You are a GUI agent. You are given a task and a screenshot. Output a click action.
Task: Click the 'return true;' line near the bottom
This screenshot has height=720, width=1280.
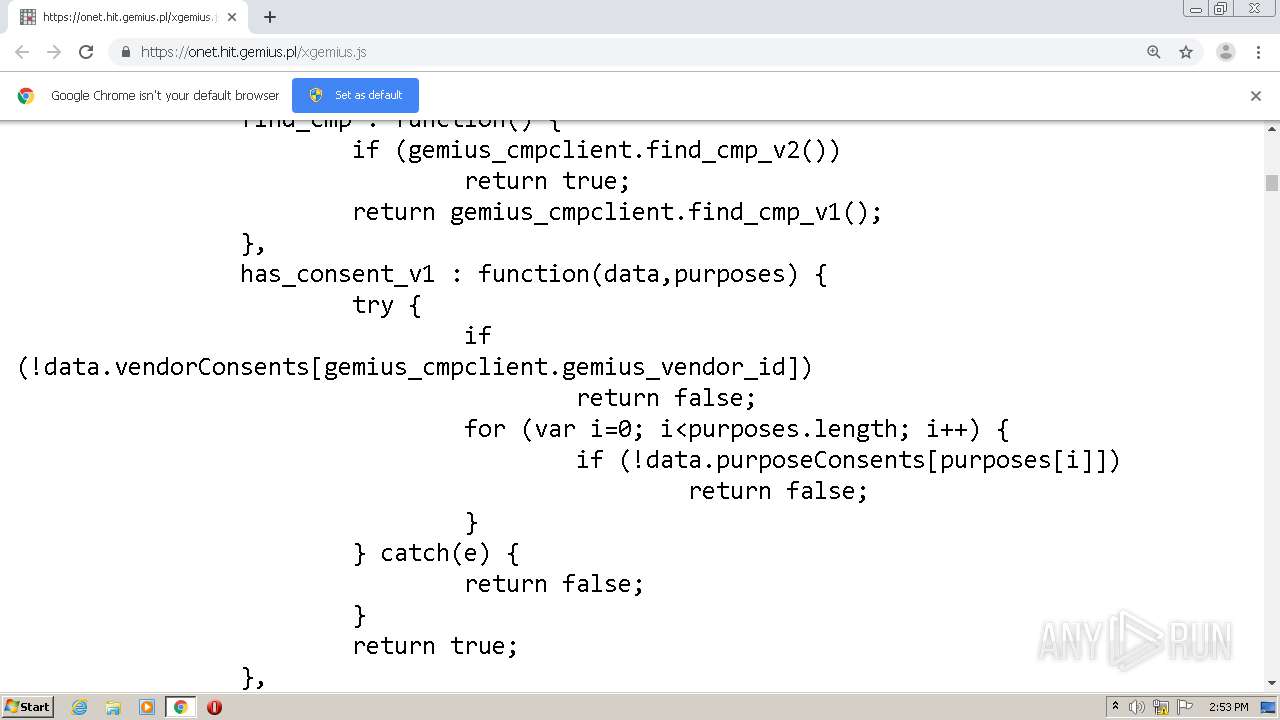point(435,646)
